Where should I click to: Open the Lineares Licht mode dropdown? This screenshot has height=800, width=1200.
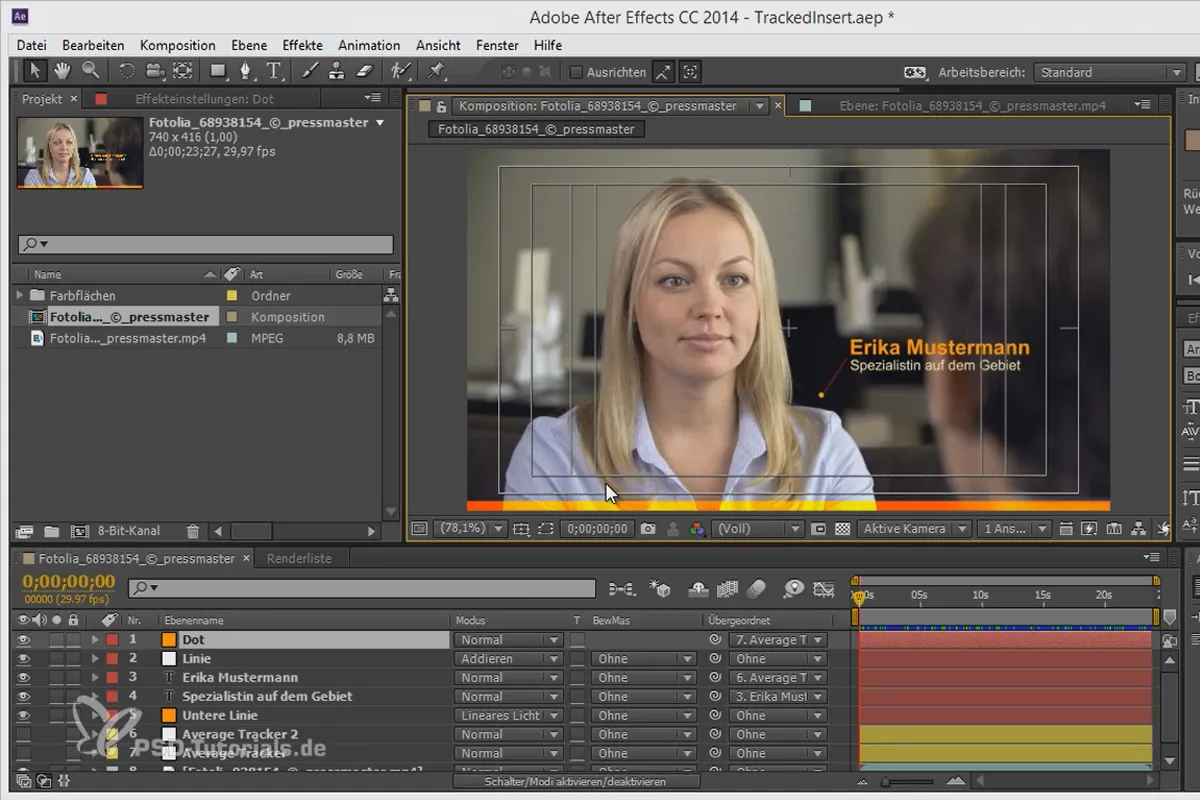coord(509,716)
